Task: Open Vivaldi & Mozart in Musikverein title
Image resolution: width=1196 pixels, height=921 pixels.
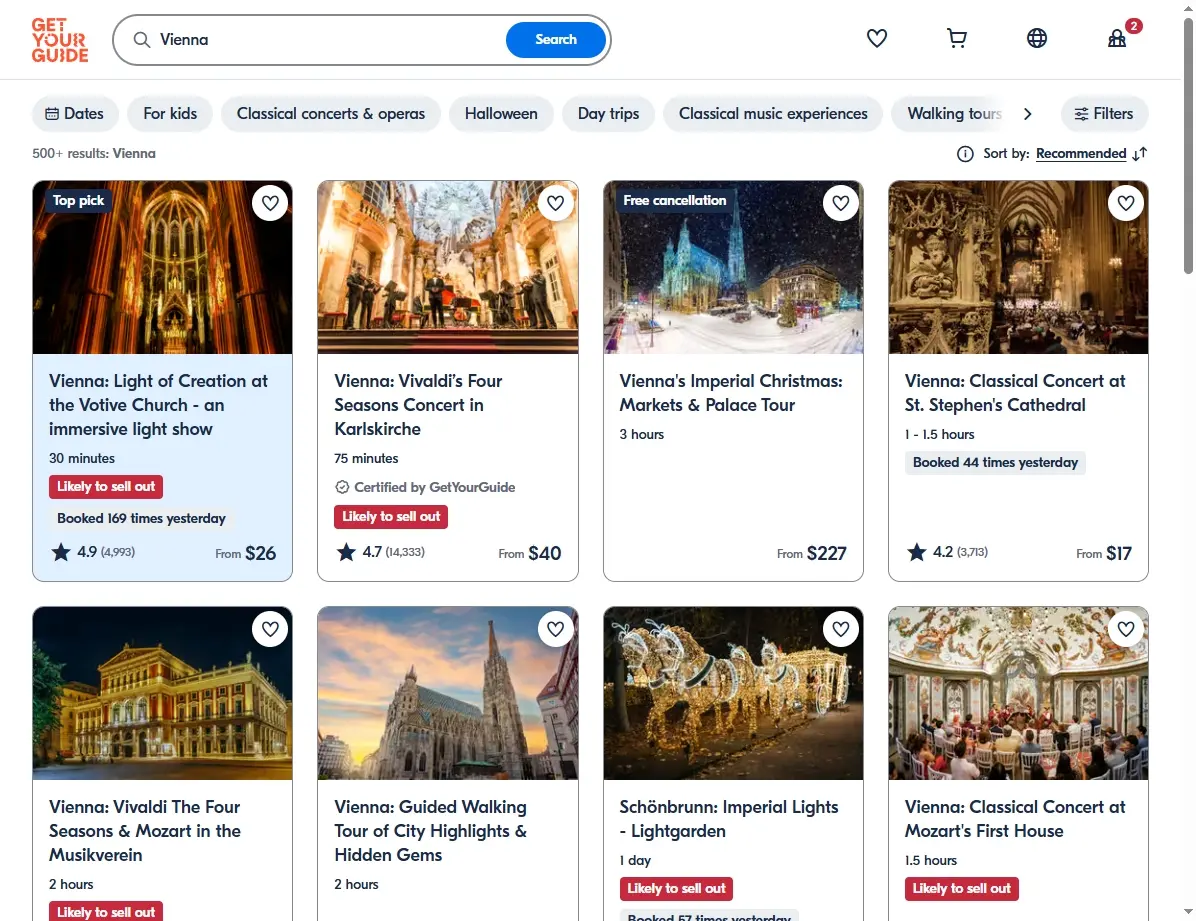Action: 145,831
